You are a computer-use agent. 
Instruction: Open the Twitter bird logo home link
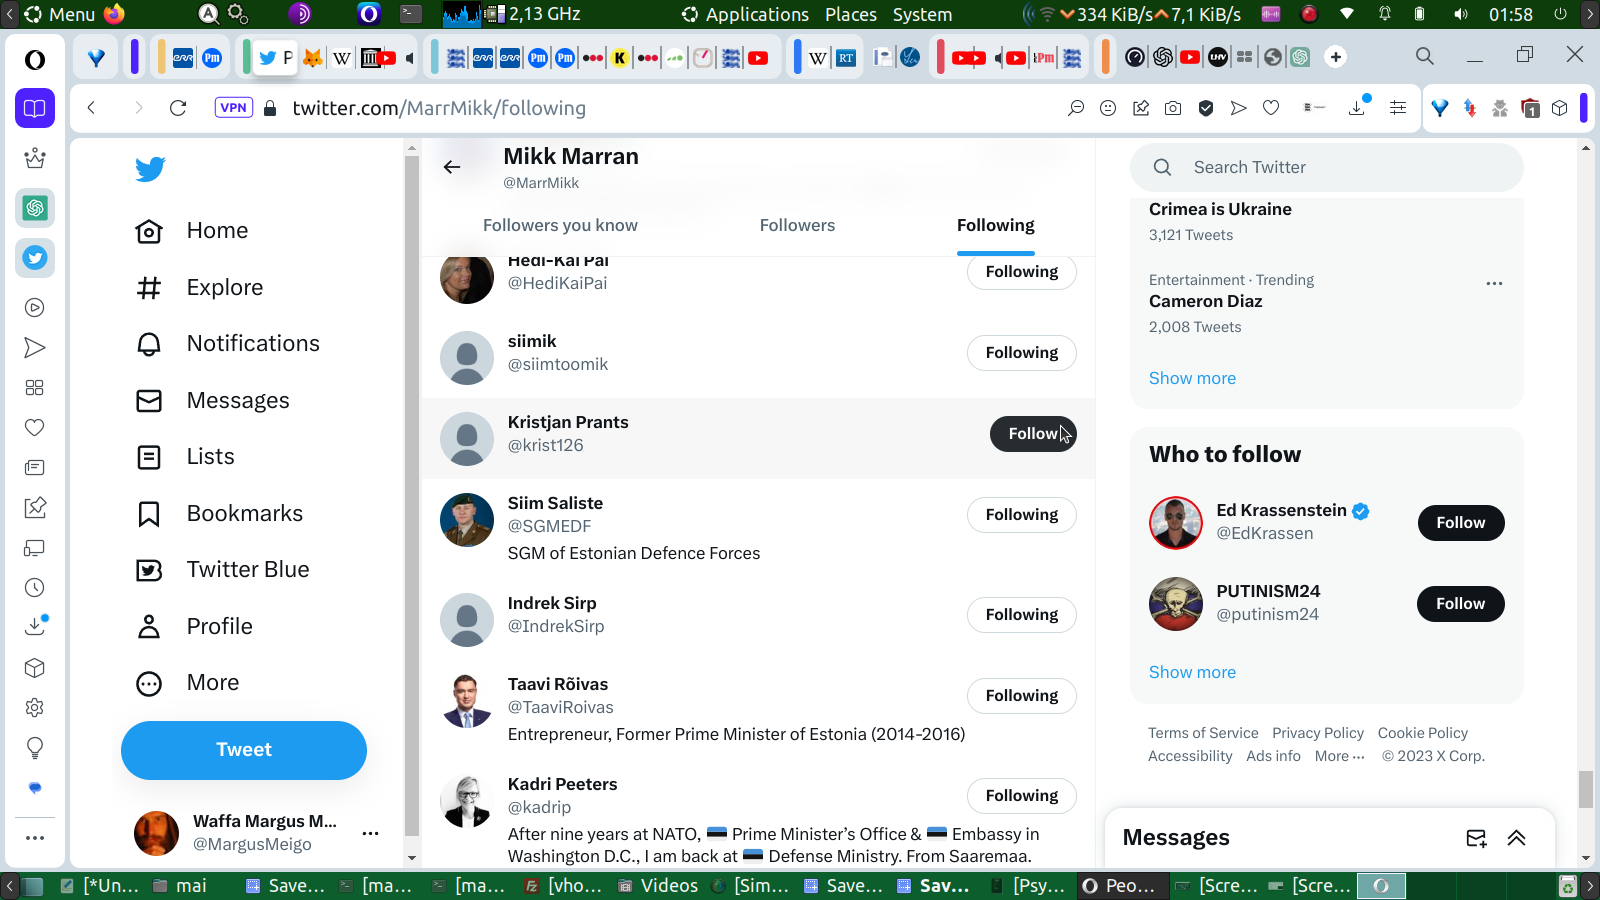point(150,169)
